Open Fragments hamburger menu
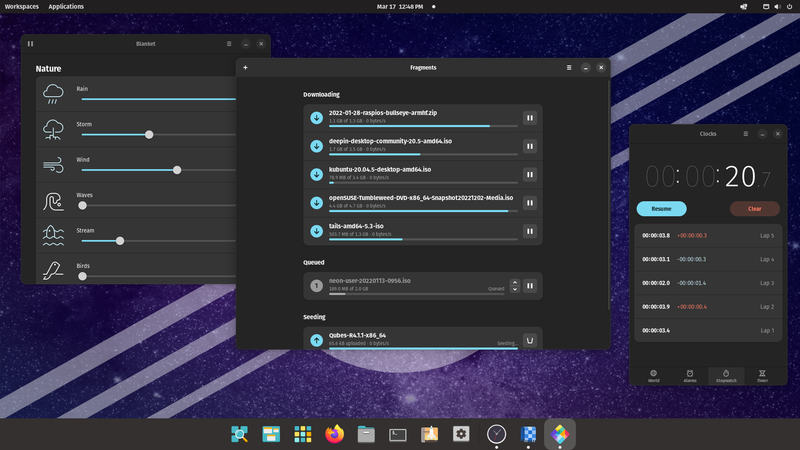 click(x=569, y=67)
